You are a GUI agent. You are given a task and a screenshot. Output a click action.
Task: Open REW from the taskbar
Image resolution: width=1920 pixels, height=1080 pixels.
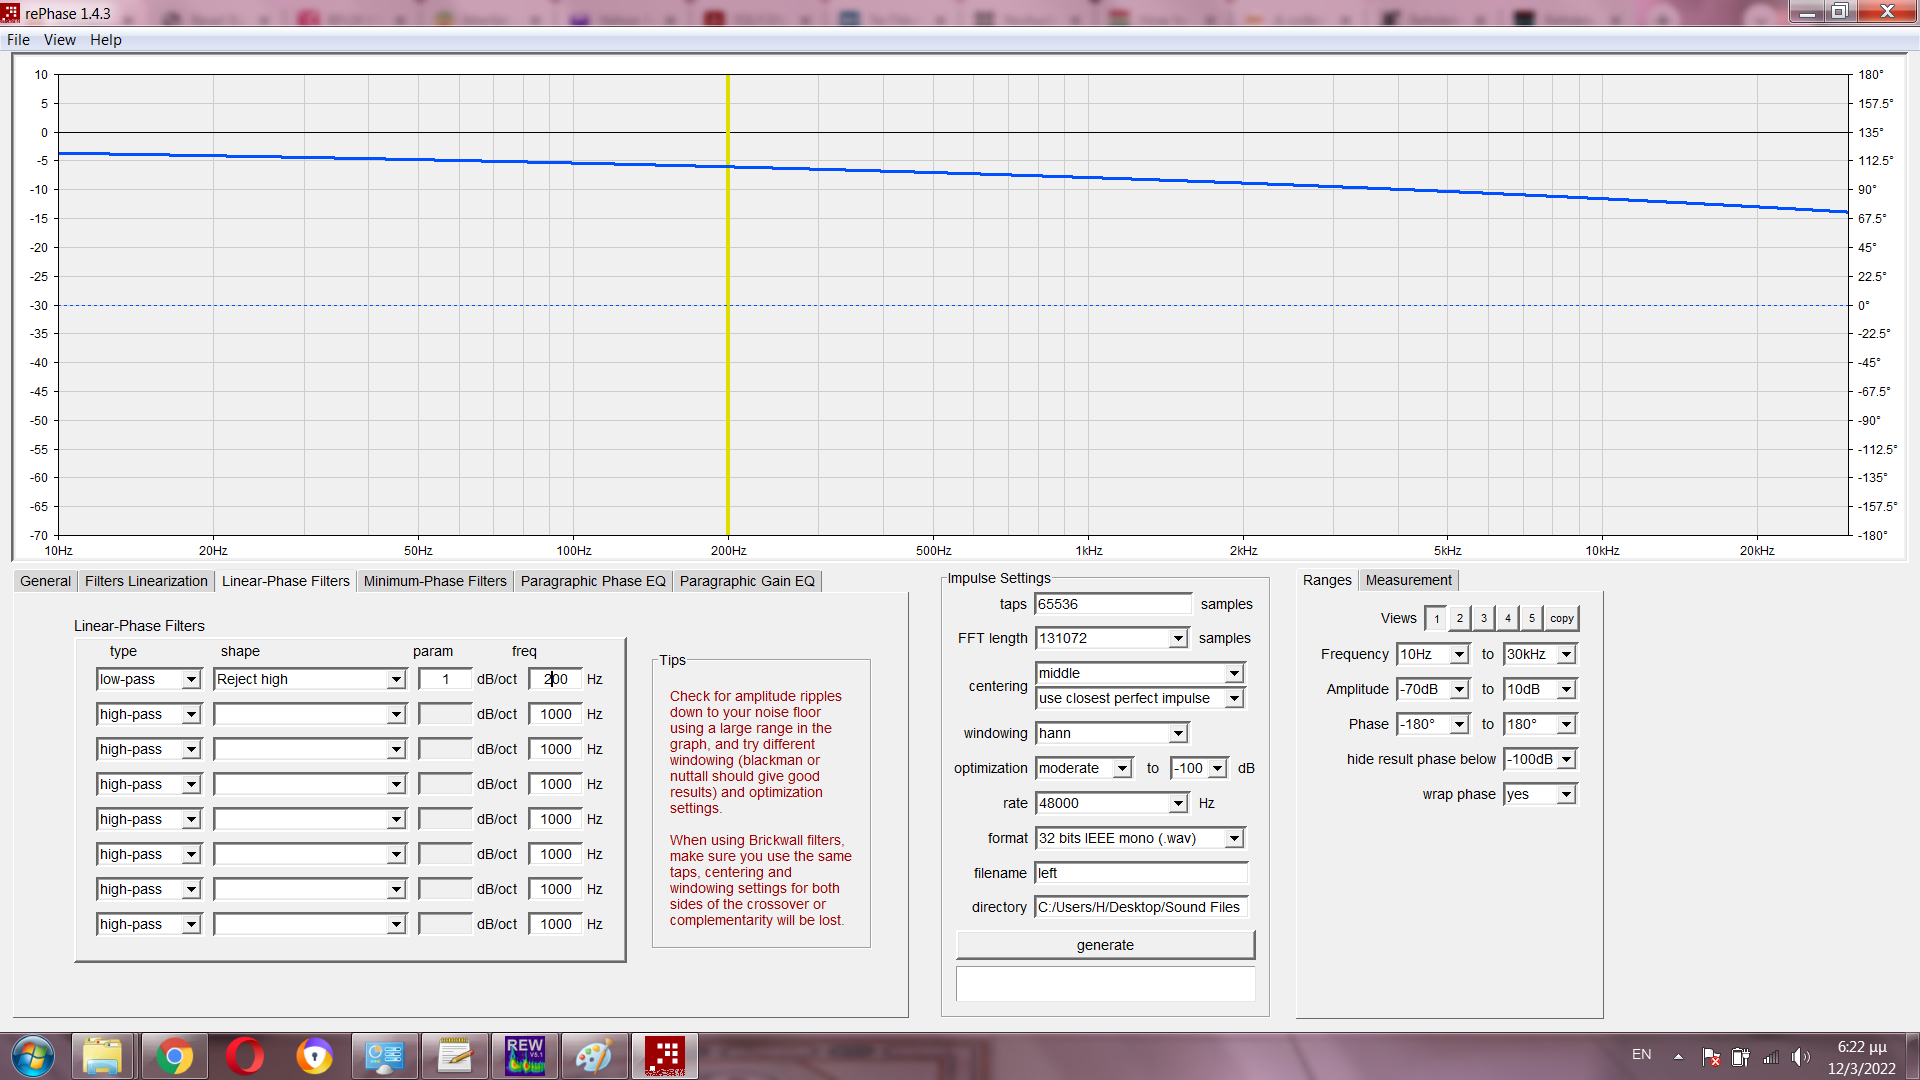click(525, 1056)
